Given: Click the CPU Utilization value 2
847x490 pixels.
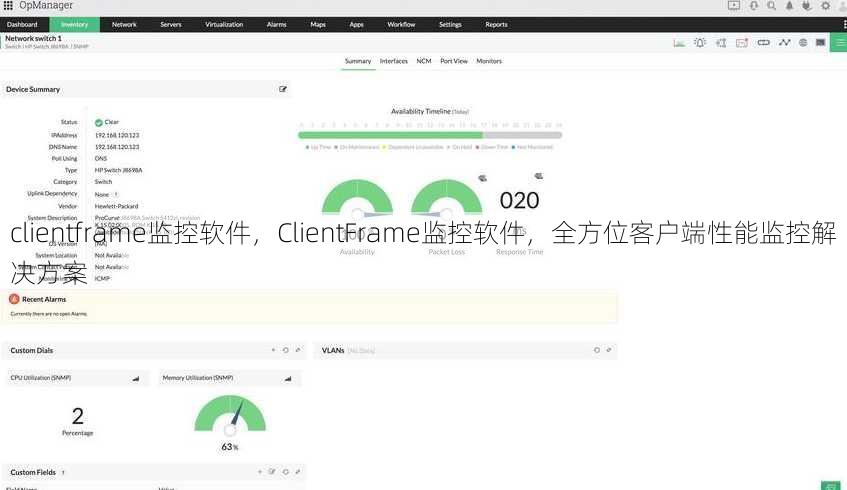Looking at the screenshot, I should coord(78,416).
